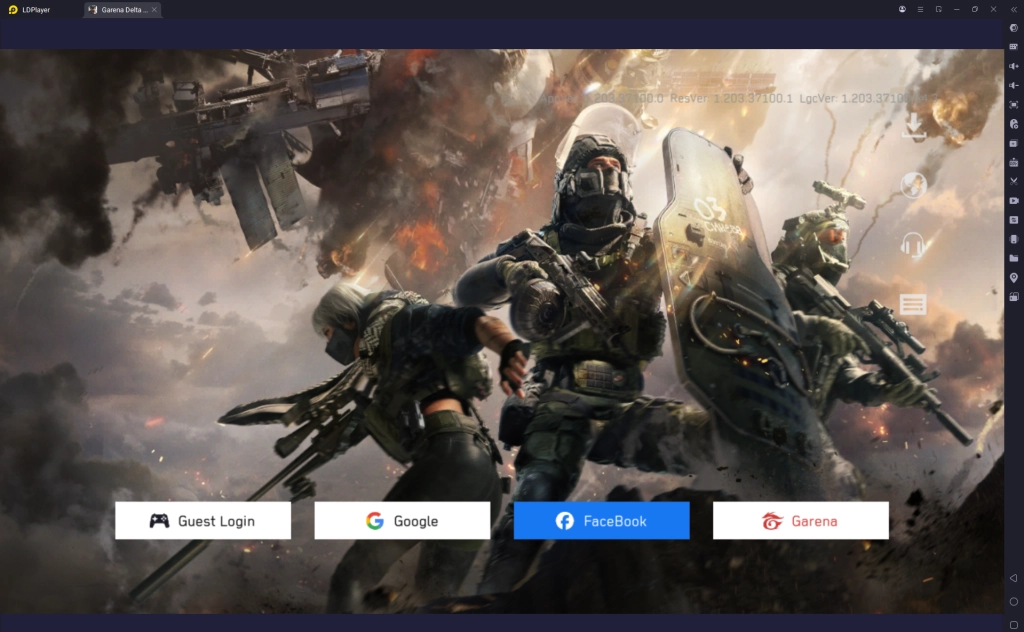Take screenshot with the scissors icon
This screenshot has height=632, width=1024.
pyautogui.click(x=1013, y=181)
